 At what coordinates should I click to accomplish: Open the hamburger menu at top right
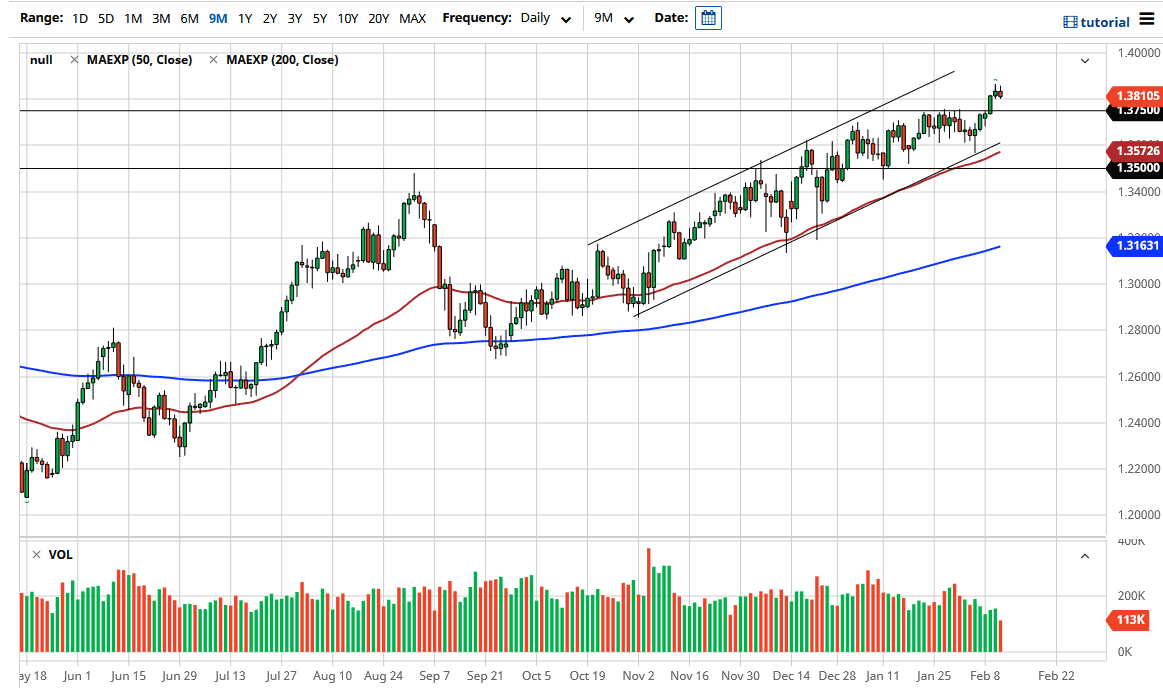1148,20
